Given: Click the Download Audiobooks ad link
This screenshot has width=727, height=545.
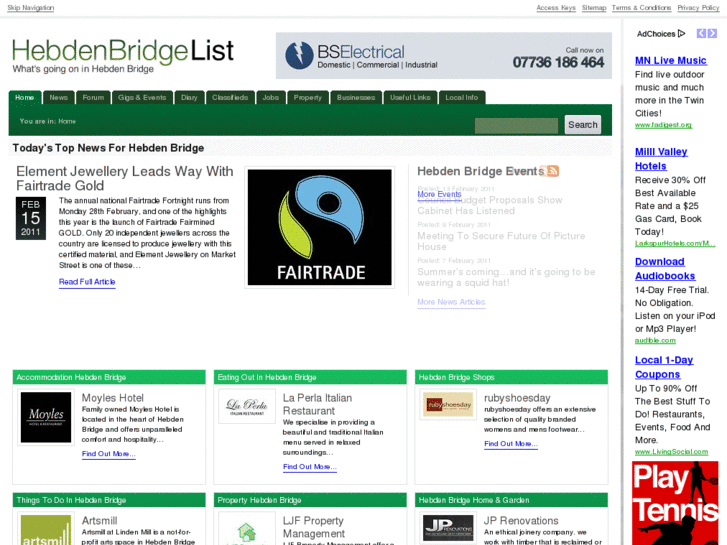Looking at the screenshot, I should 665,269.
